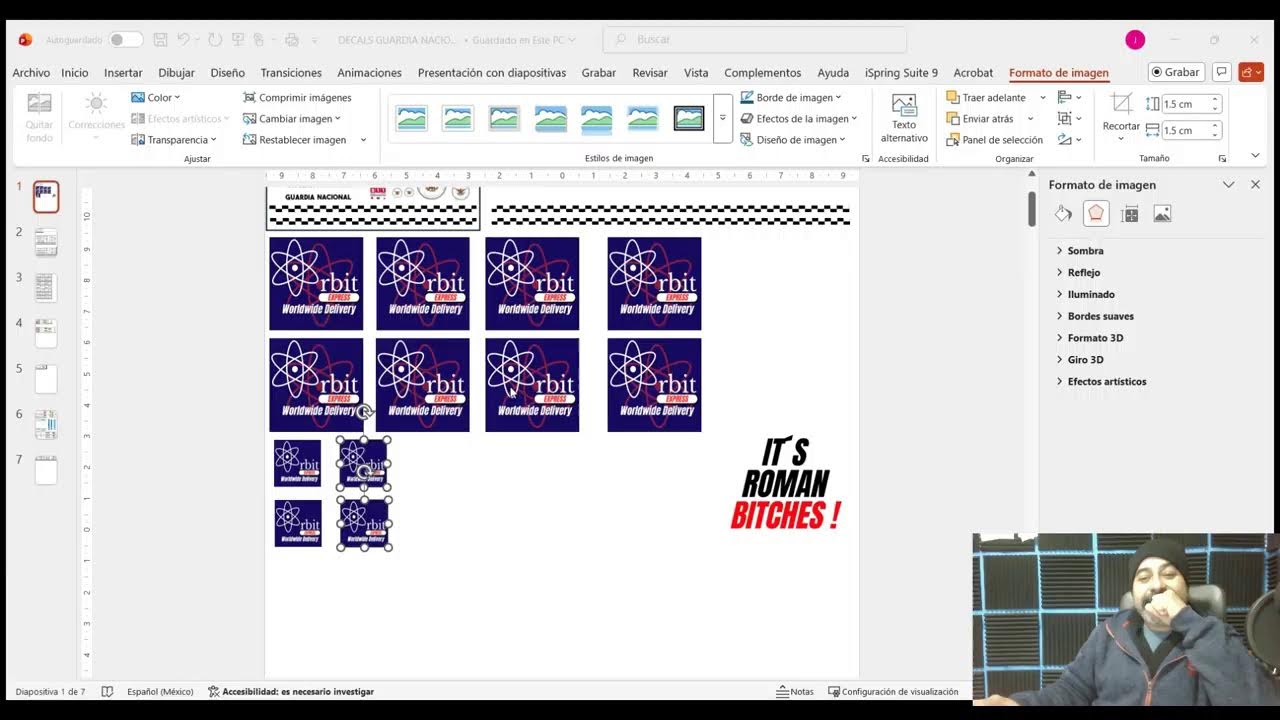Open the Restablecer imagen dropdown arrow
This screenshot has width=1280, height=720.
tap(363, 139)
